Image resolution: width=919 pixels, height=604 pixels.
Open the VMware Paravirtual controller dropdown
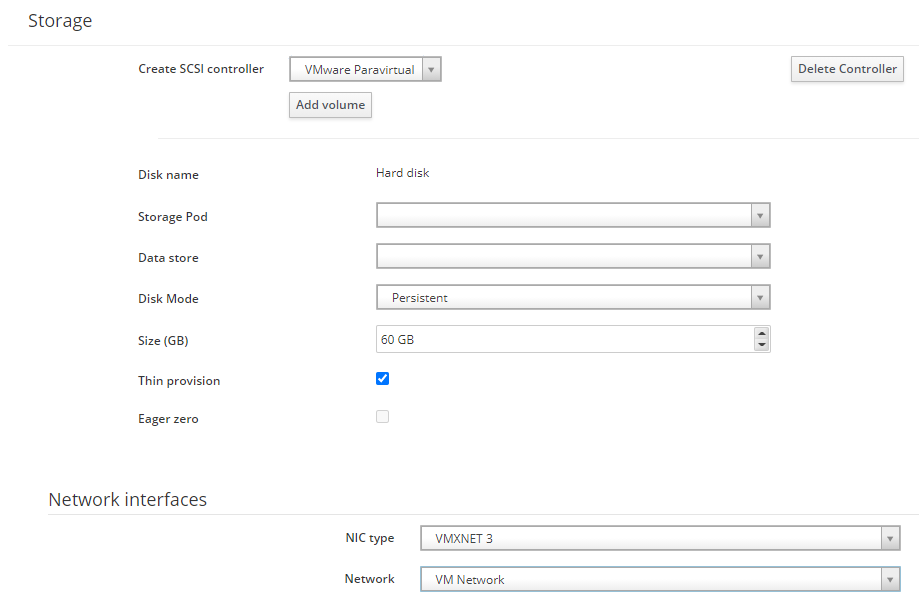click(365, 69)
